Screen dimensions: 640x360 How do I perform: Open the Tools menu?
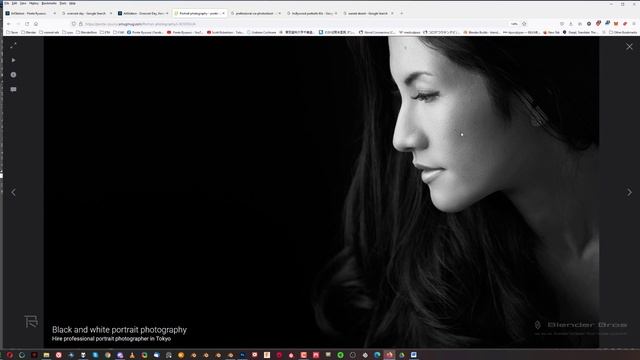63,3
